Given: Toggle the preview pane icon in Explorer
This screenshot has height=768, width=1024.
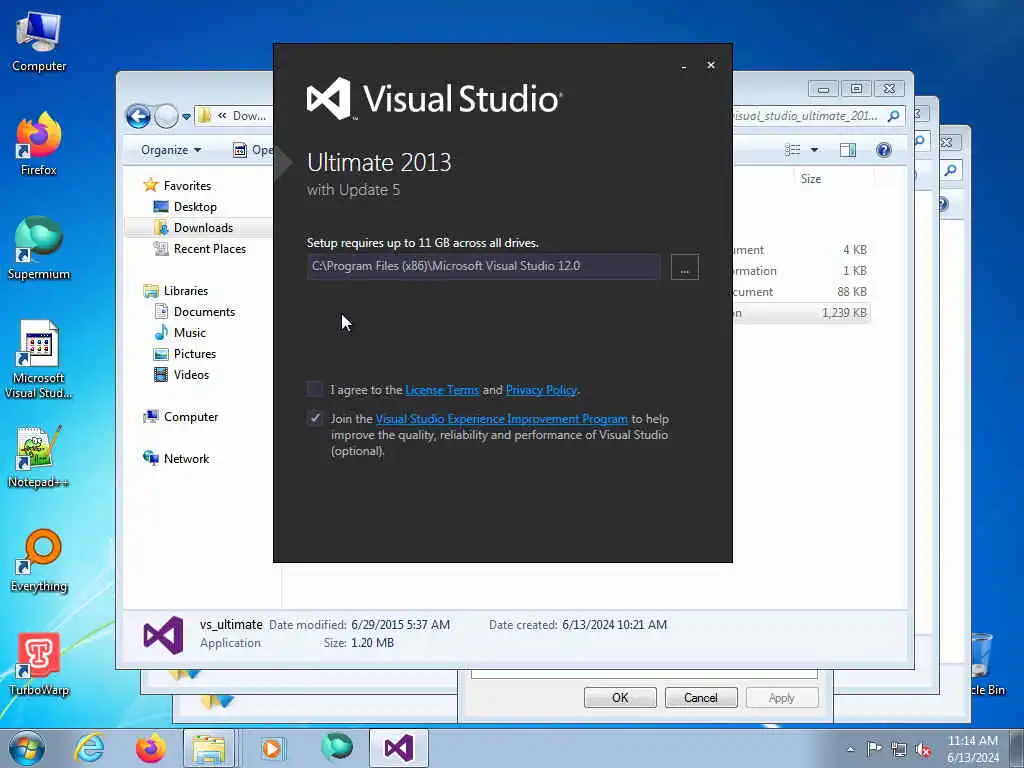Looking at the screenshot, I should tap(848, 150).
